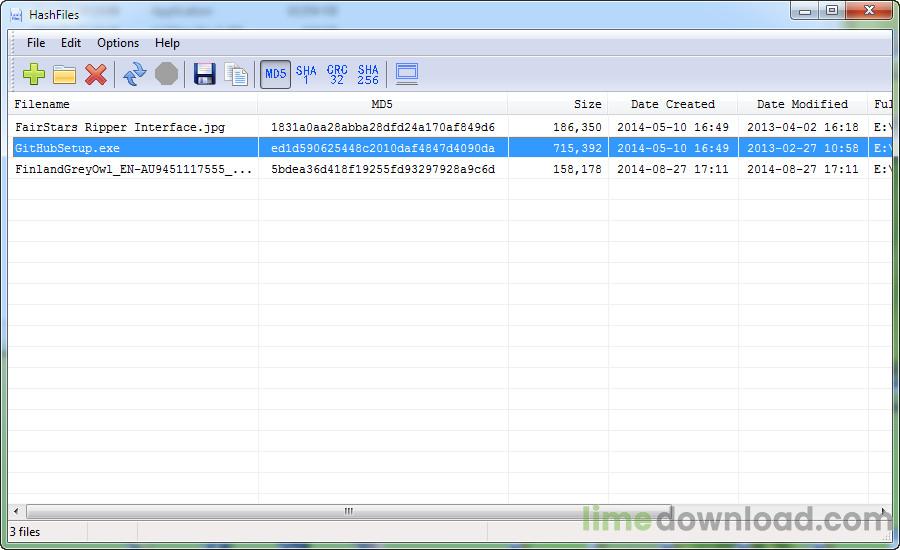Click the monitor window view icon

coord(407,74)
